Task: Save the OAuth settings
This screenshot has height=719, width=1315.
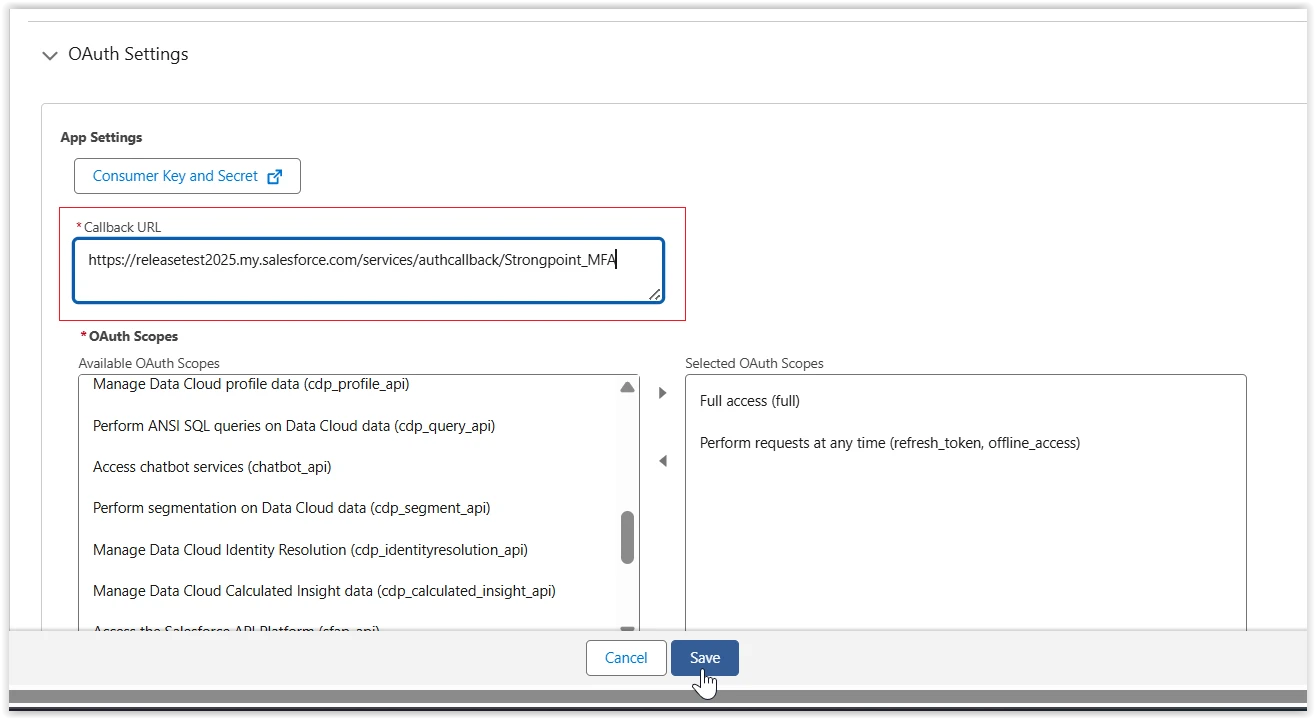Action: (x=704, y=658)
